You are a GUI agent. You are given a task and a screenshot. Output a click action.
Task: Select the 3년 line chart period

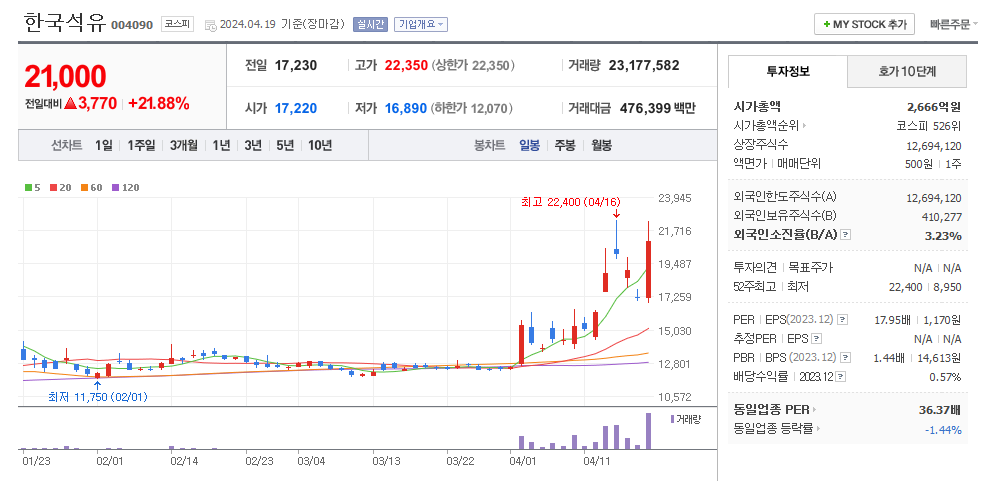[x=253, y=145]
